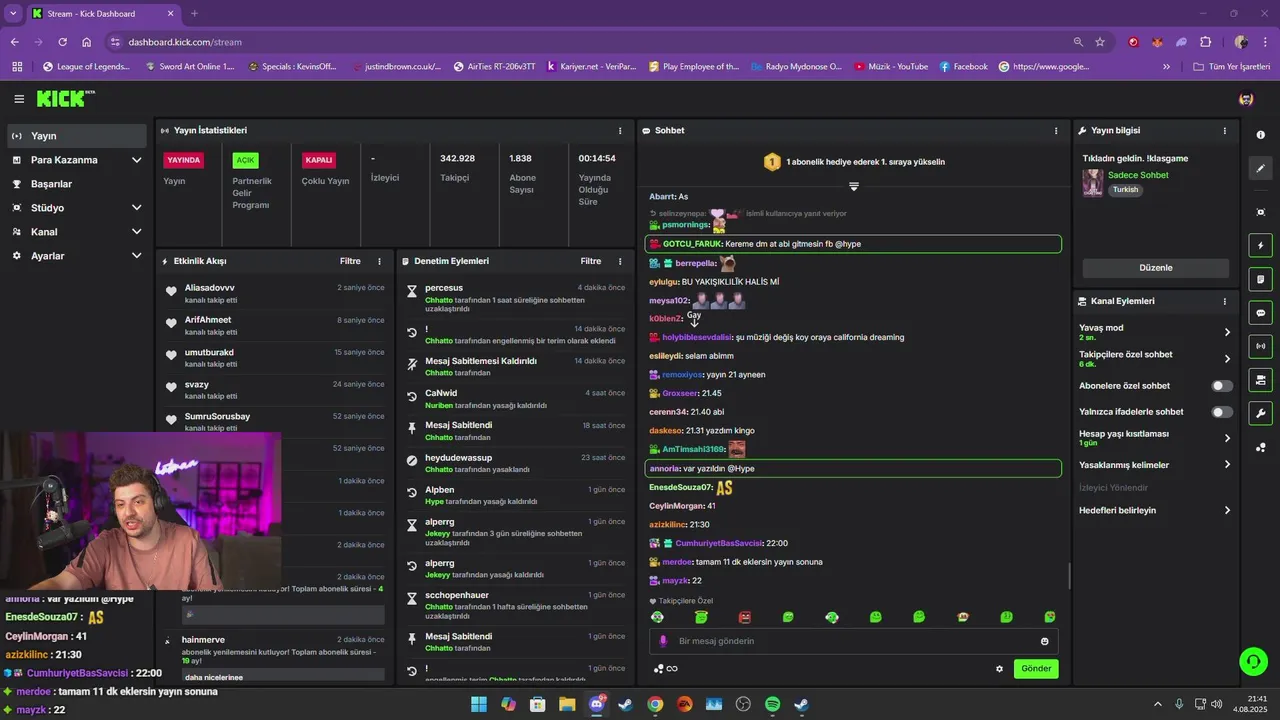Open Yayın İstatistikleri panel options menu
1280x720 pixels.
620,130
